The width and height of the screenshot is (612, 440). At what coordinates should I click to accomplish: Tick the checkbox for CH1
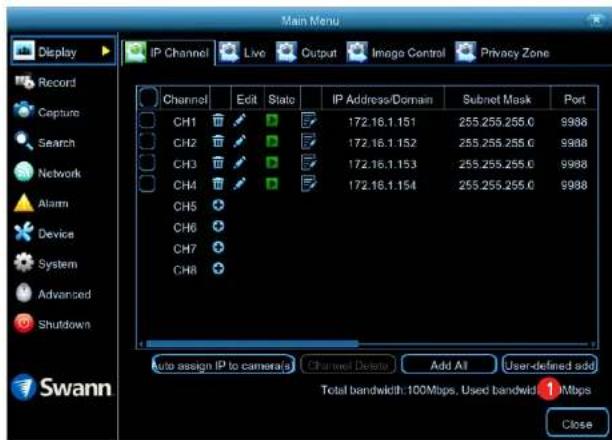147,121
